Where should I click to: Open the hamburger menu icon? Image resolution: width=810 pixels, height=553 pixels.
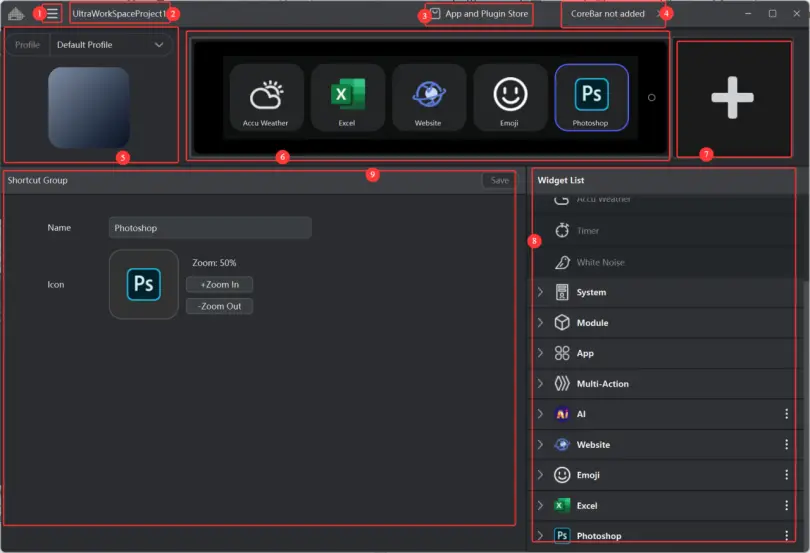(x=52, y=13)
